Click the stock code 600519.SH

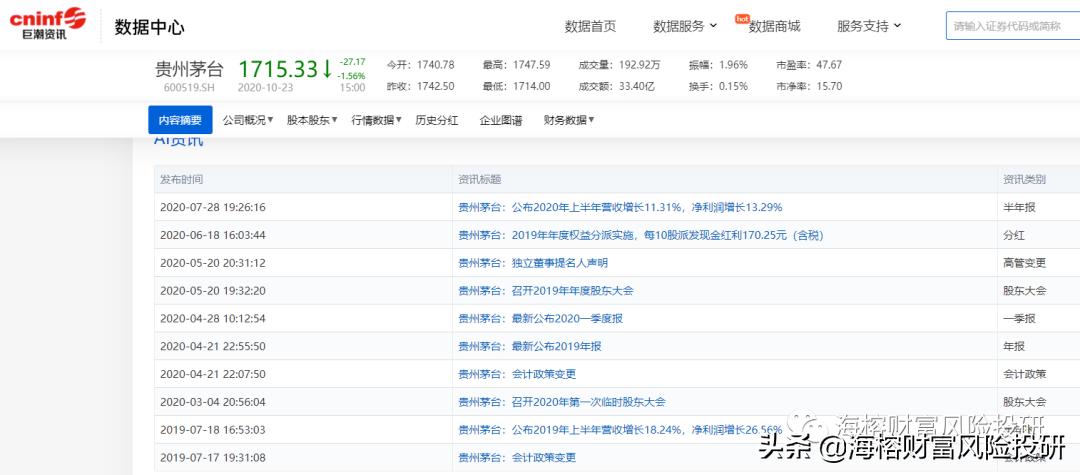pos(187,87)
